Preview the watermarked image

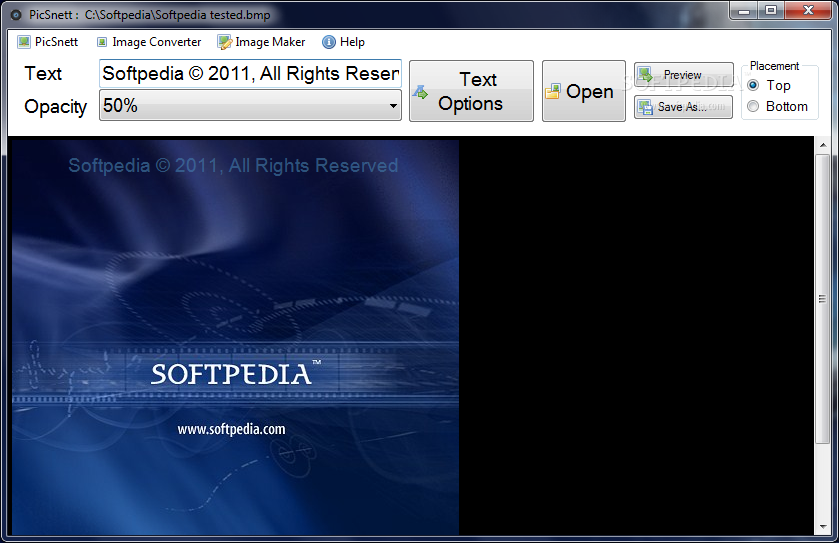[684, 74]
